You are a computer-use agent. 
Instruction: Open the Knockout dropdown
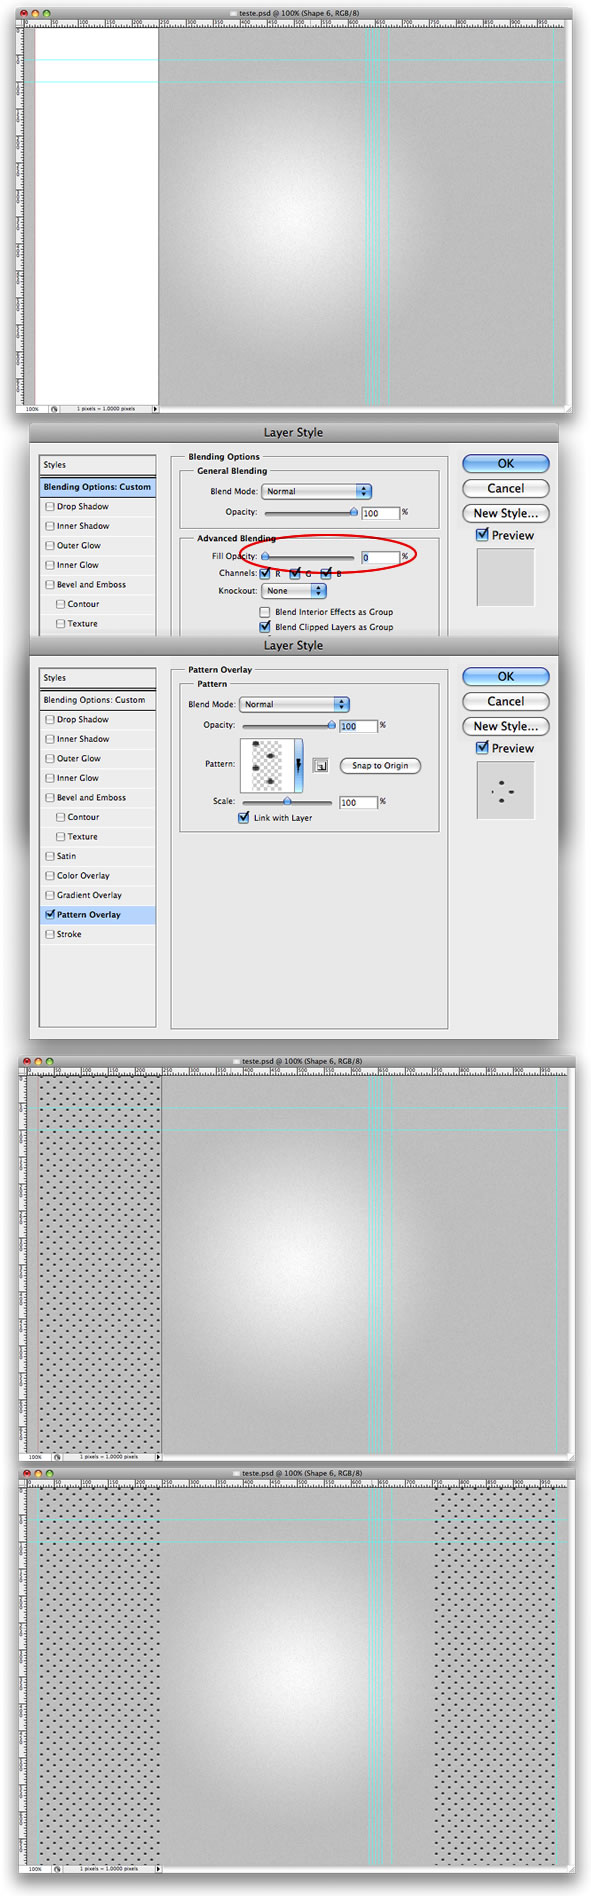[x=294, y=591]
